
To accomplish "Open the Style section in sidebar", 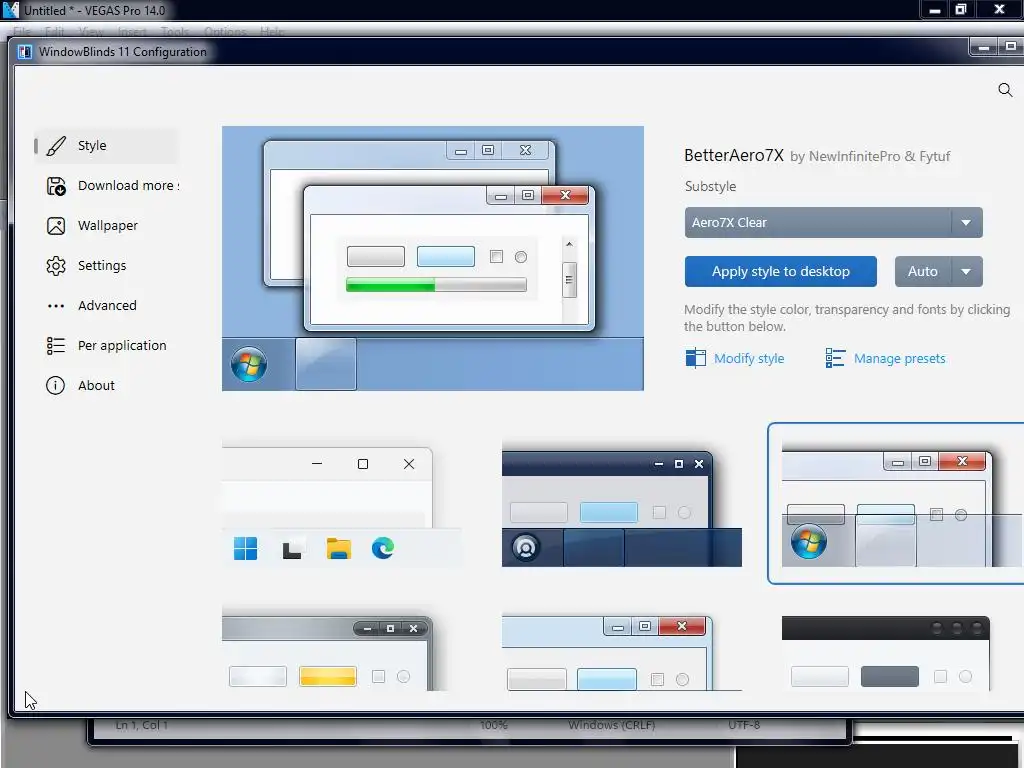I will (106, 146).
